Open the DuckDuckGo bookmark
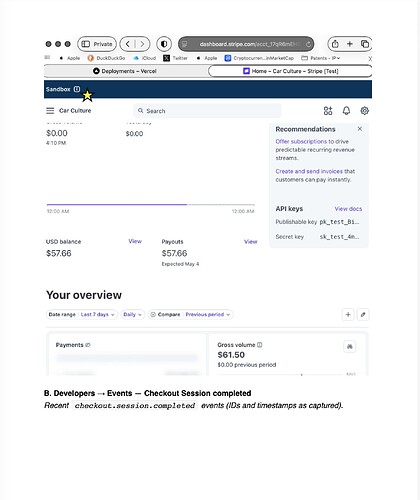This screenshot has width=420, height=500. tap(106, 58)
